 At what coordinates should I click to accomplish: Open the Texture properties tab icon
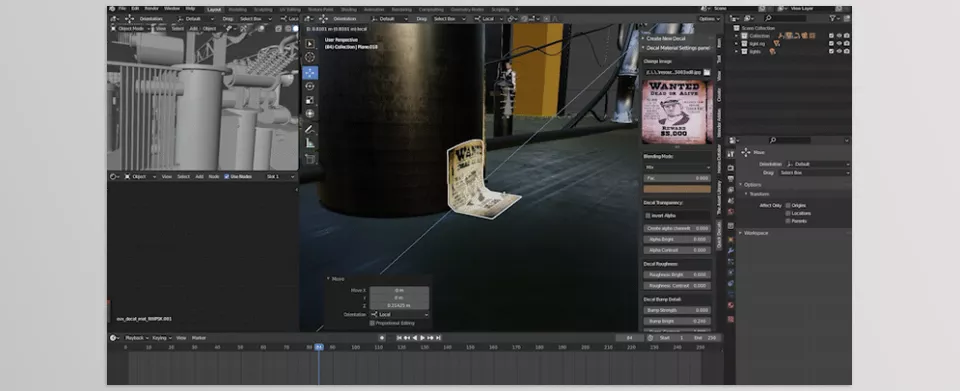(x=730, y=319)
